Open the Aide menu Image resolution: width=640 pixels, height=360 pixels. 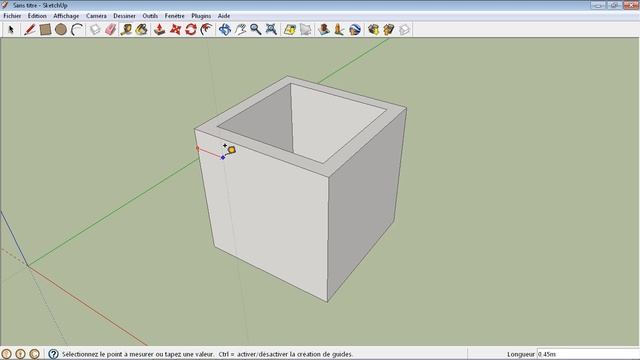224,16
